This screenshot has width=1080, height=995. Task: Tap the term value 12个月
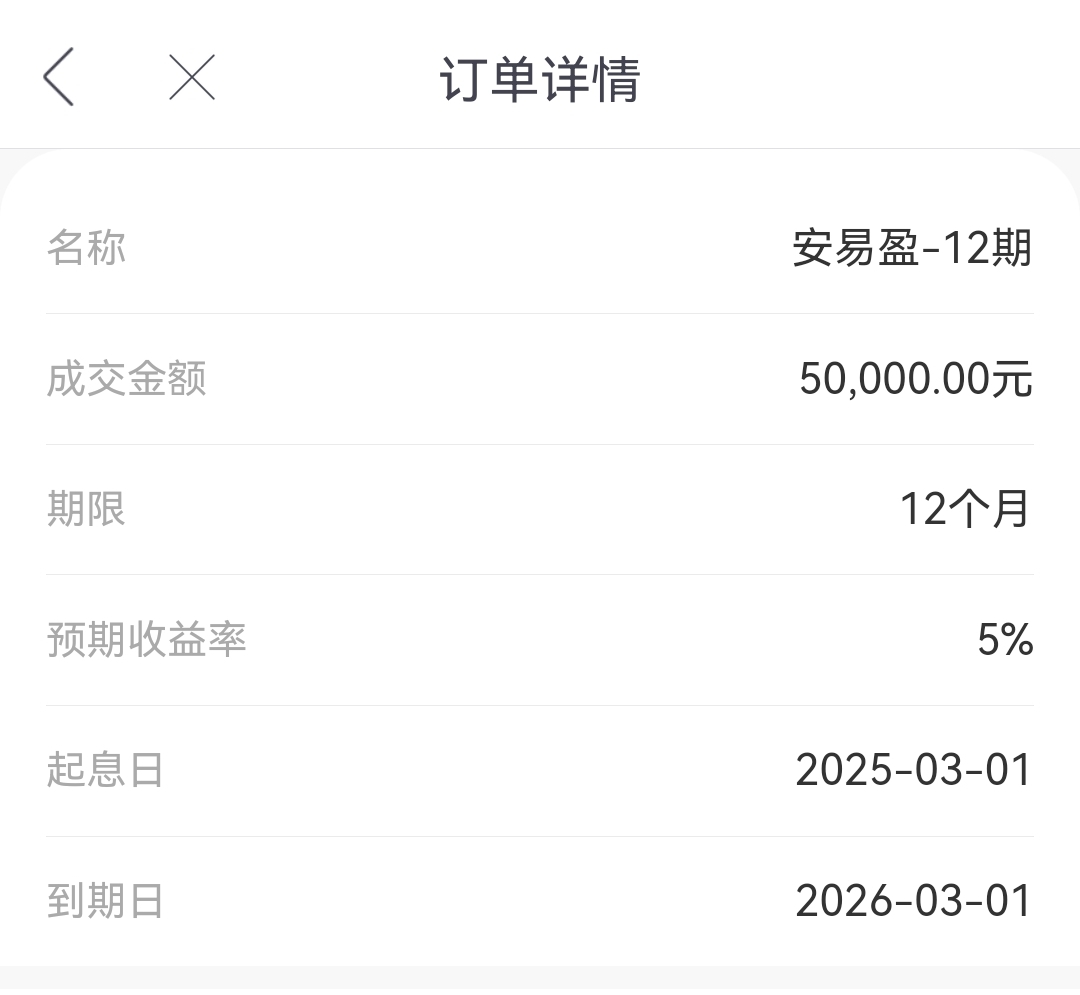point(966,509)
